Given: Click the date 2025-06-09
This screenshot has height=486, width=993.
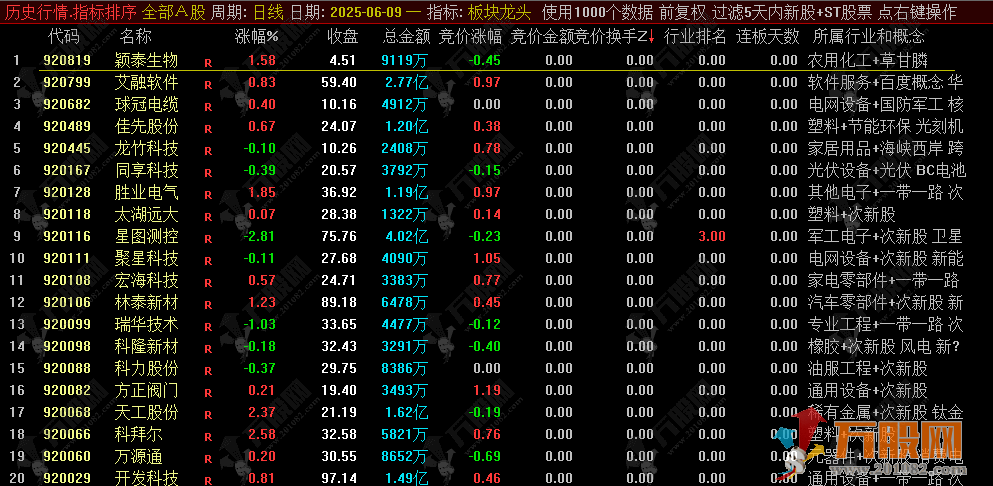Looking at the screenshot, I should 367,12.
